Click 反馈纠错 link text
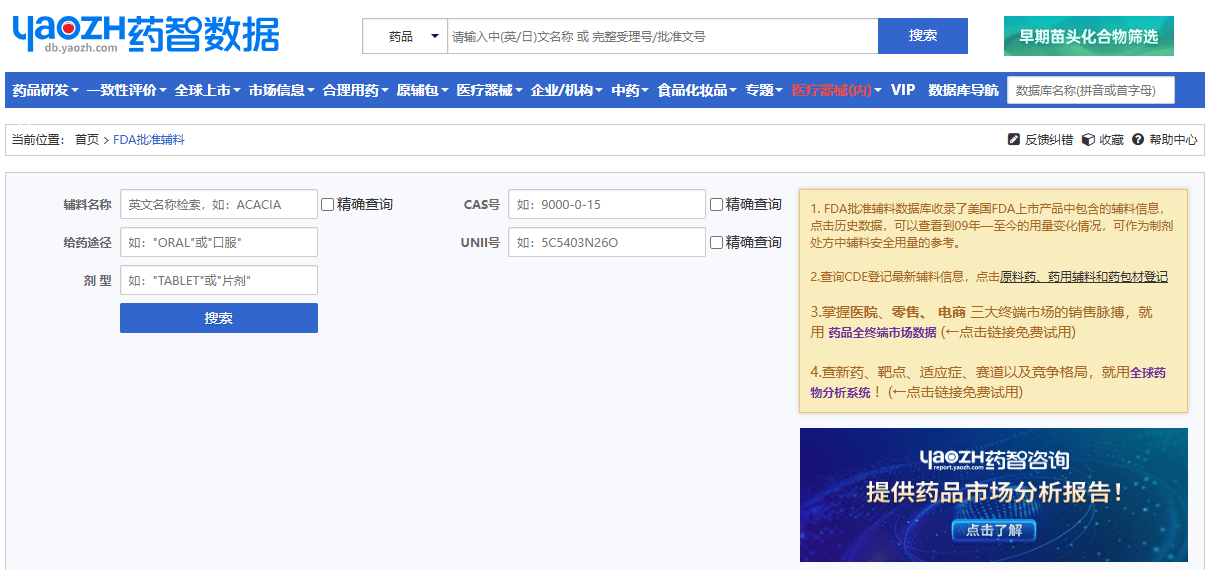This screenshot has width=1207, height=570. point(1049,140)
